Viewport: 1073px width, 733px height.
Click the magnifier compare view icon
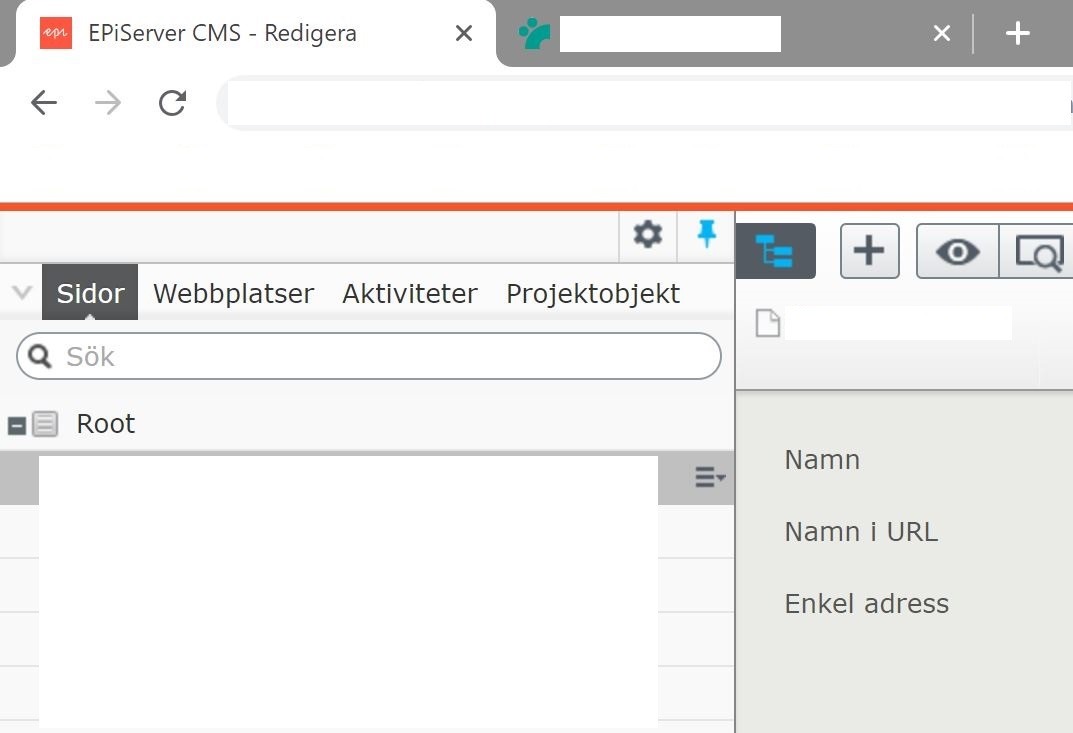point(1038,251)
